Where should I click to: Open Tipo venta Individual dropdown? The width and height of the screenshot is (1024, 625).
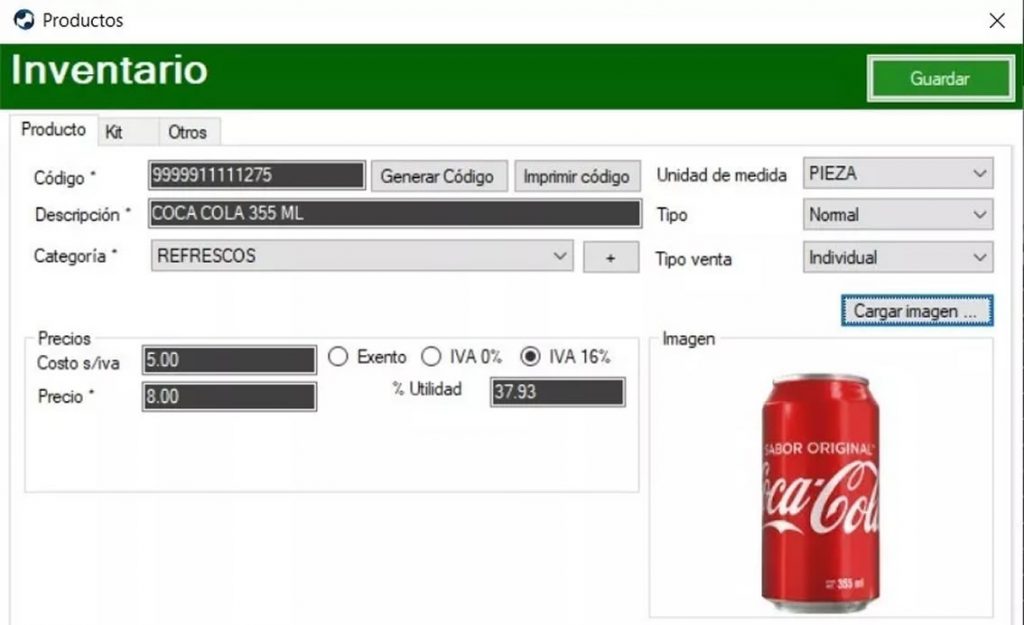pos(898,257)
